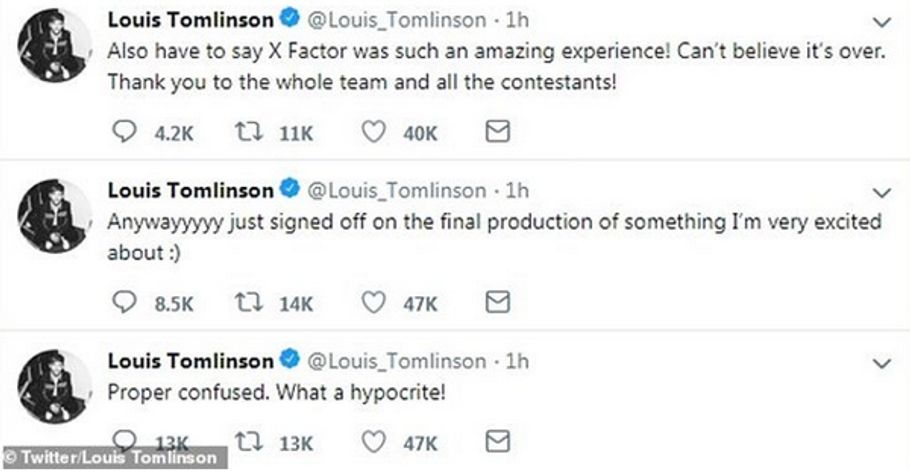The height and width of the screenshot is (472, 910).
Task: Expand options chevron on 'final production' tweet
Action: 881,191
